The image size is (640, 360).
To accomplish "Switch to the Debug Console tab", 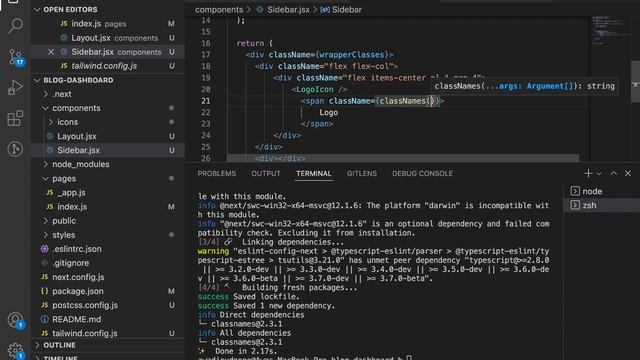I will 422,173.
